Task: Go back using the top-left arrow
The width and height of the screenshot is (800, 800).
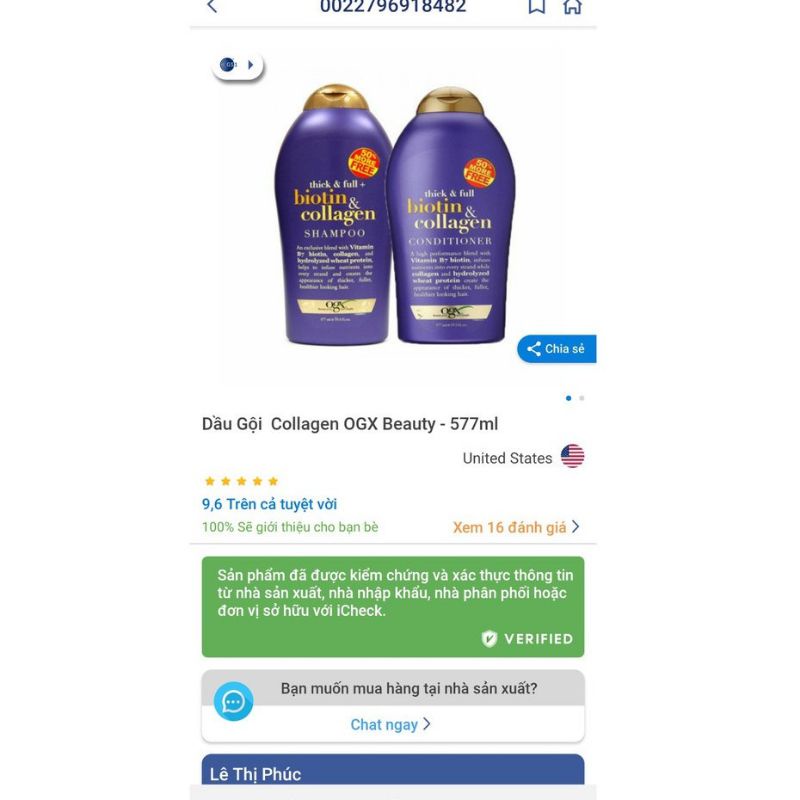Action: pos(212,6)
